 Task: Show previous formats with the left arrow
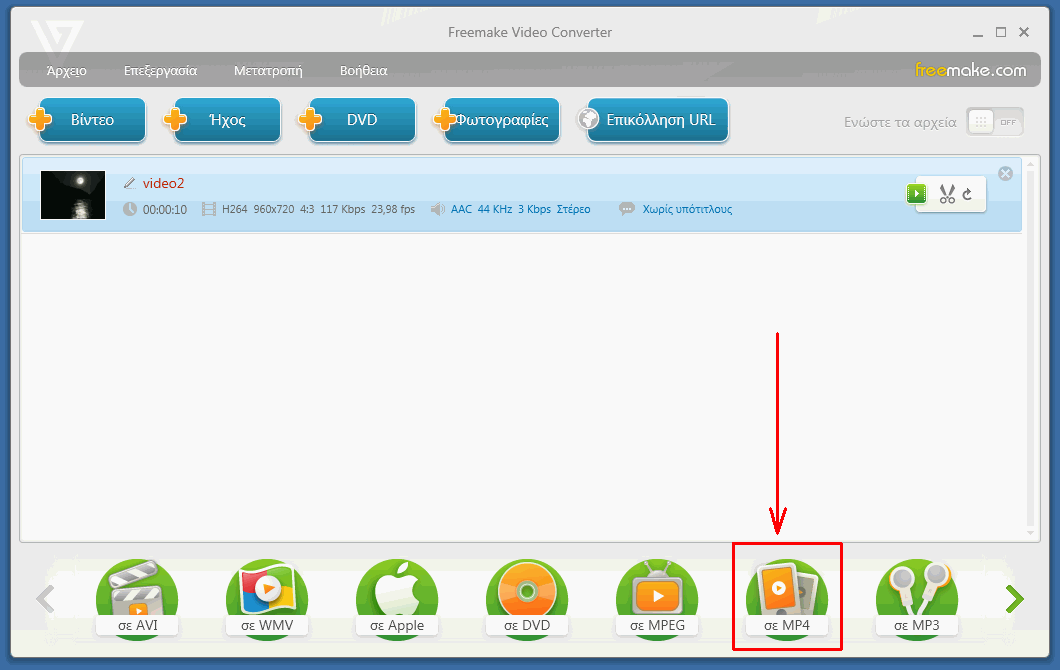point(45,599)
